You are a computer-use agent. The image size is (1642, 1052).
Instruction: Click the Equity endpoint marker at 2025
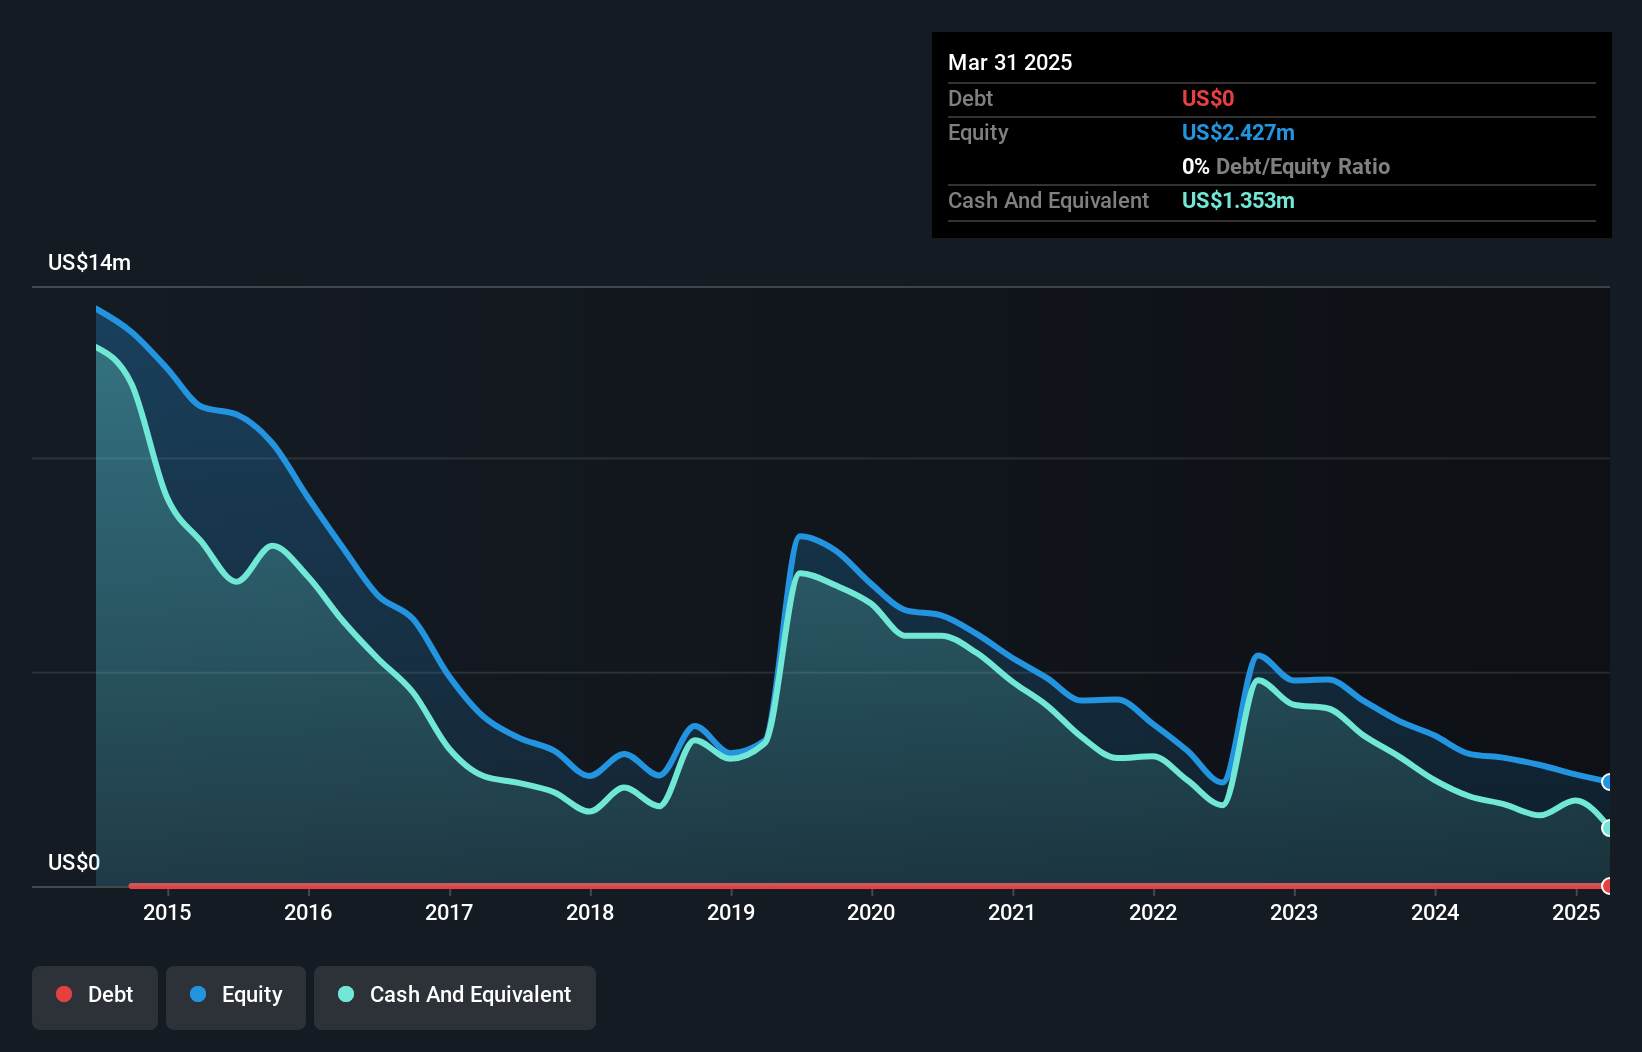point(1608,782)
